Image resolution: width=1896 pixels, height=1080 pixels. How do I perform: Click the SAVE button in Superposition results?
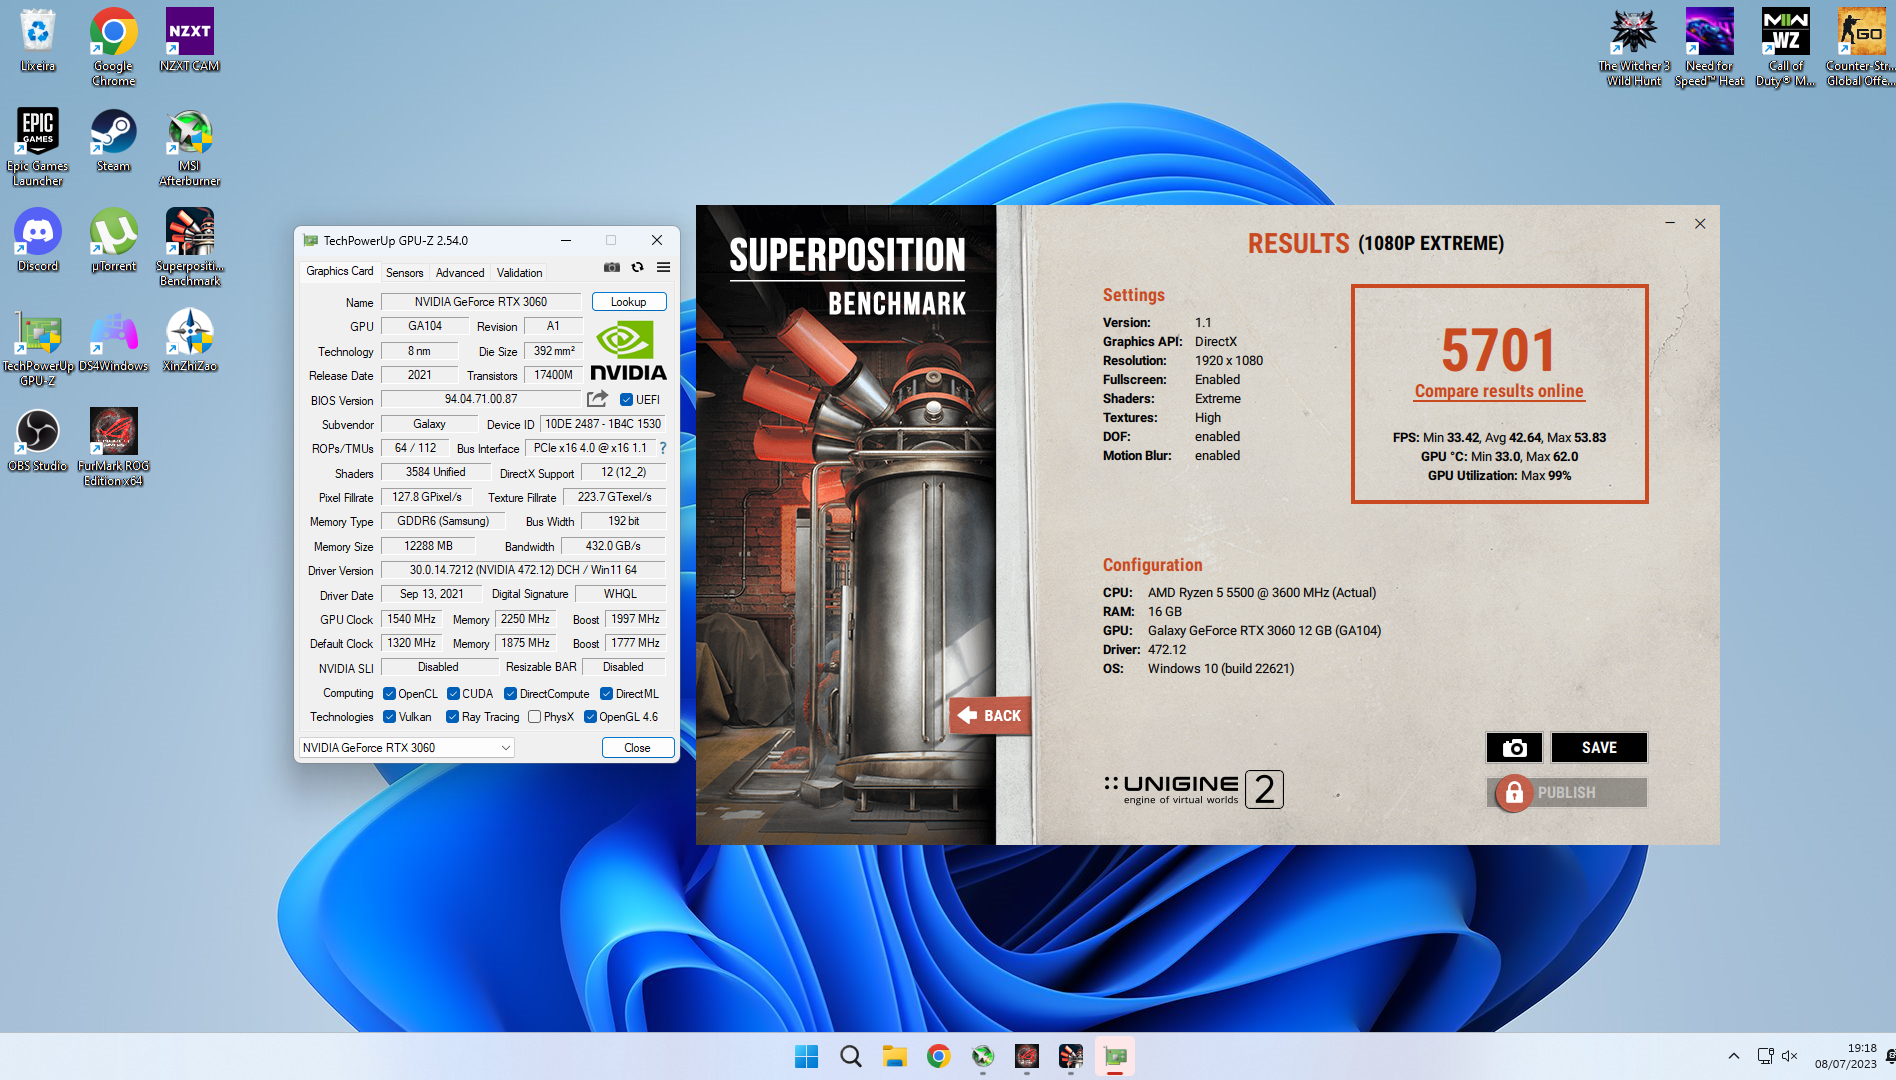(1598, 748)
